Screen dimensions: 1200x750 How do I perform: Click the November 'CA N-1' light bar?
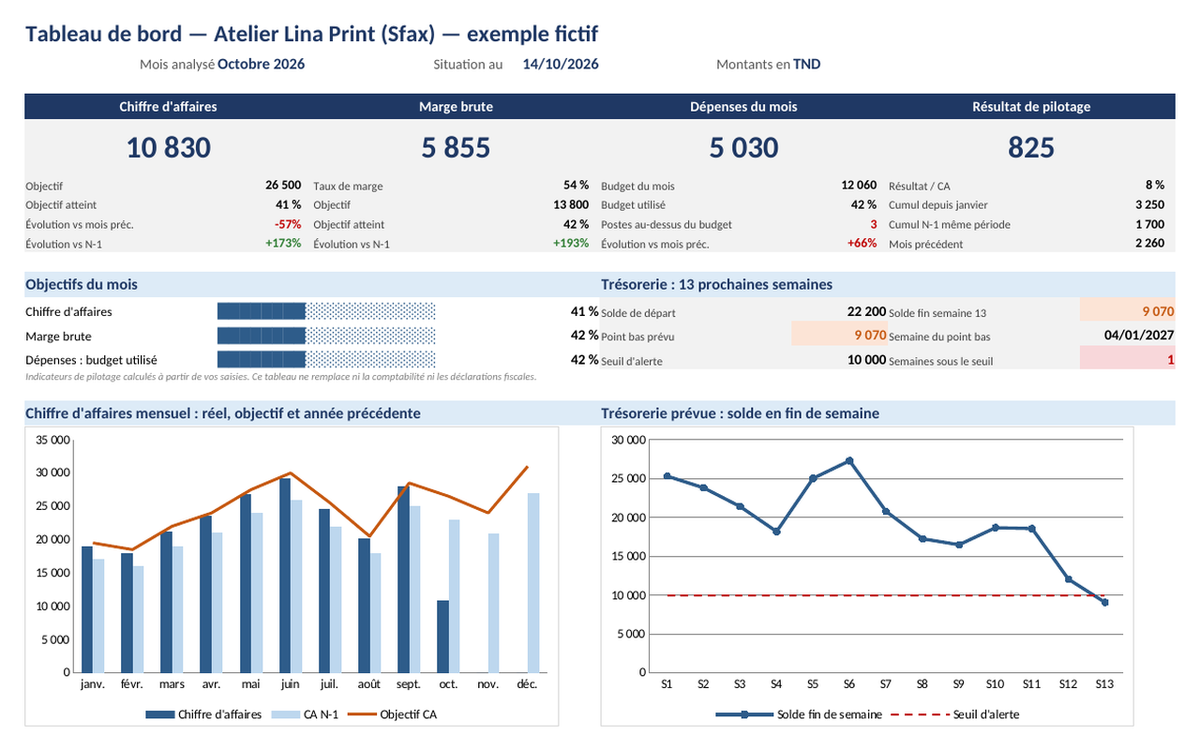pyautogui.click(x=494, y=602)
